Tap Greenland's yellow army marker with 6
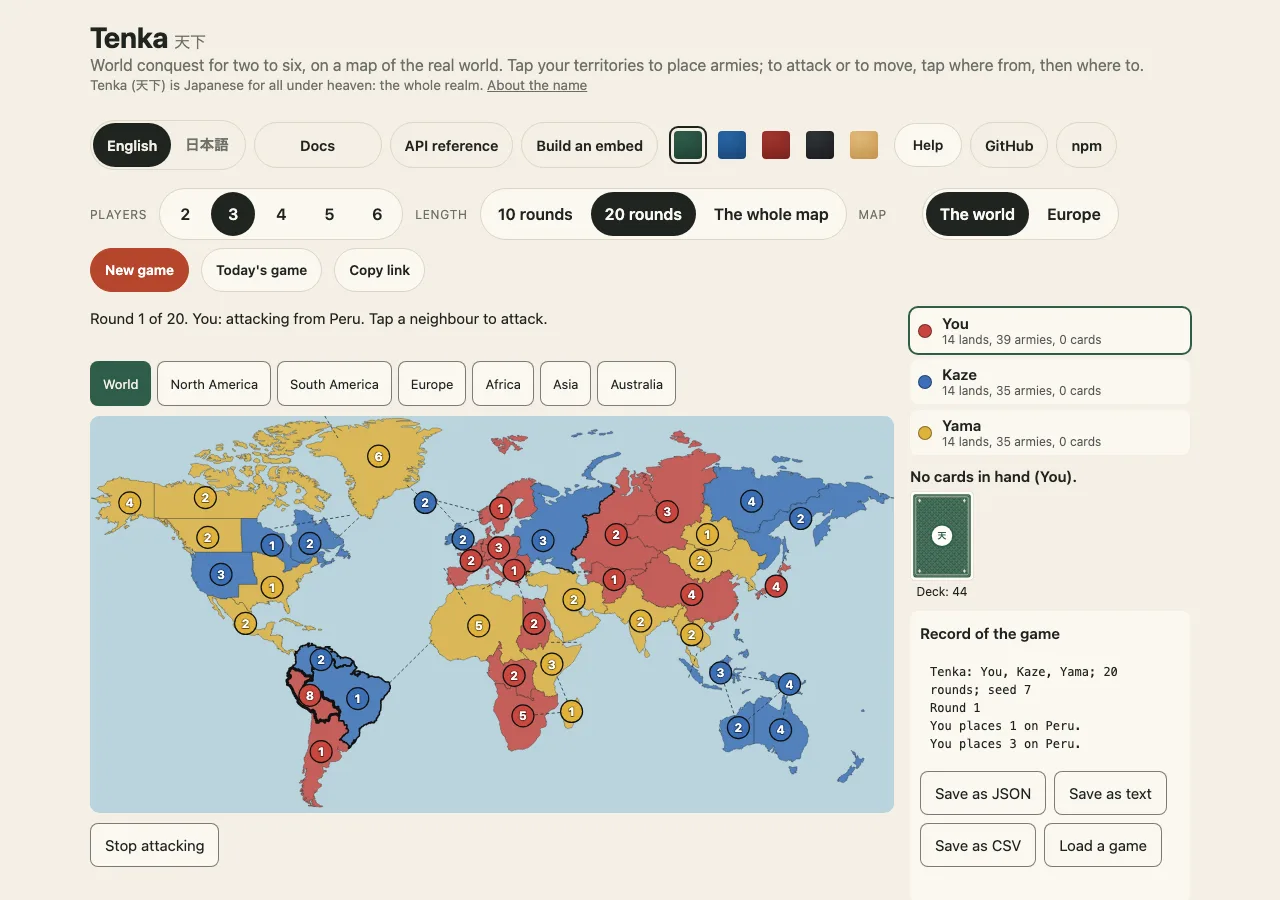This screenshot has width=1280, height=900. coord(377,456)
